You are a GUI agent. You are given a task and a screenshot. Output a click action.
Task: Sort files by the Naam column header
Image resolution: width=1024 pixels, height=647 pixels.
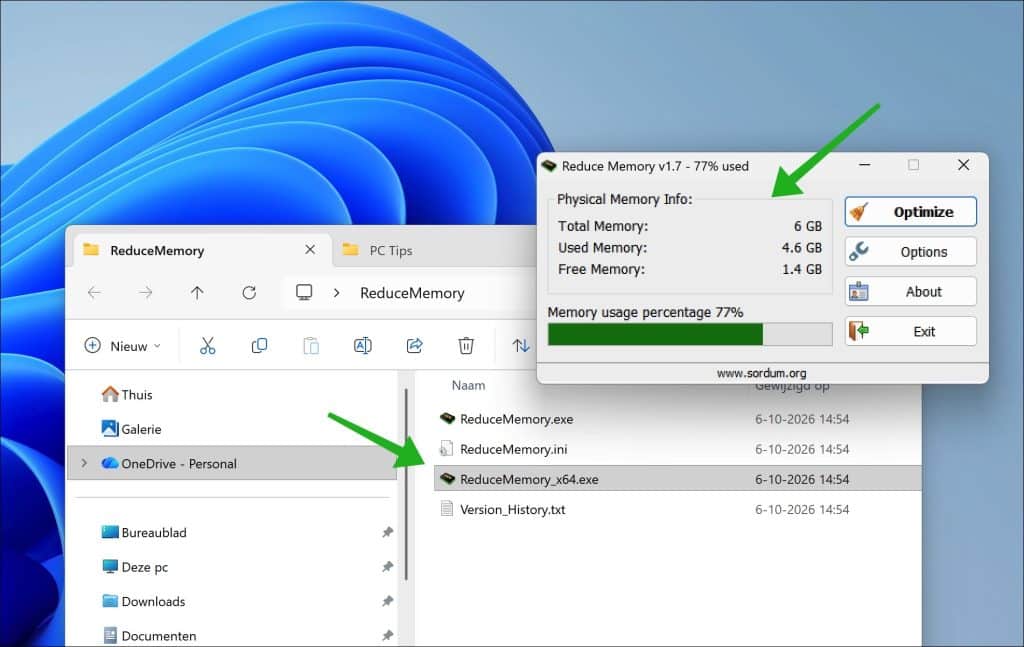468,385
